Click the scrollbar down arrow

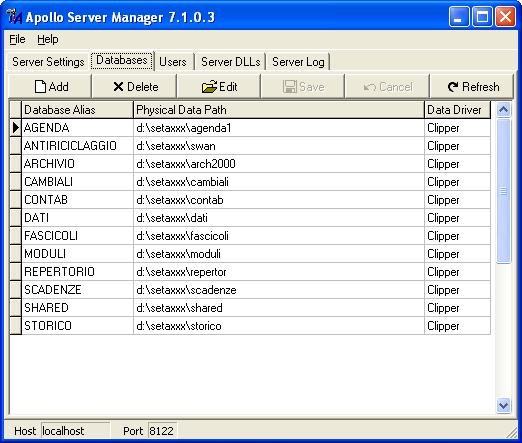tap(503, 405)
